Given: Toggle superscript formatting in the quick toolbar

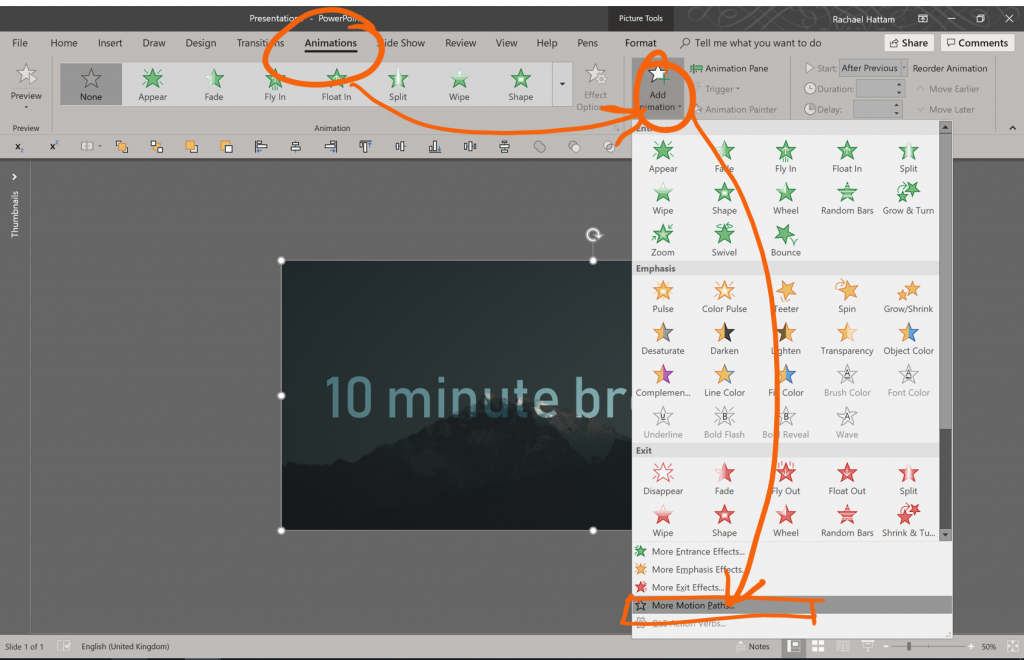Looking at the screenshot, I should [52, 146].
